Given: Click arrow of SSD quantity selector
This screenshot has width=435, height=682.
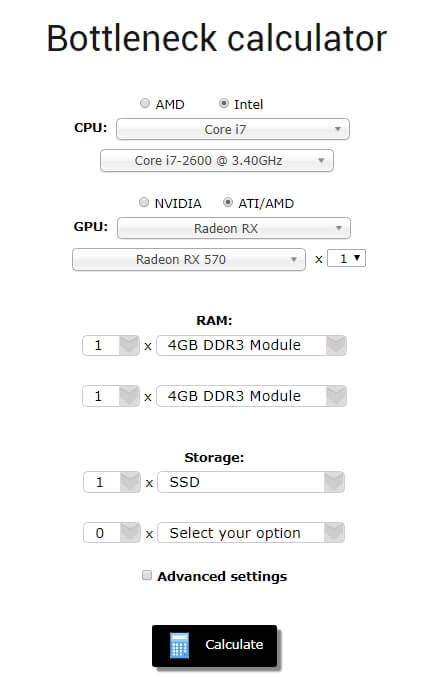Looking at the screenshot, I should 130,482.
